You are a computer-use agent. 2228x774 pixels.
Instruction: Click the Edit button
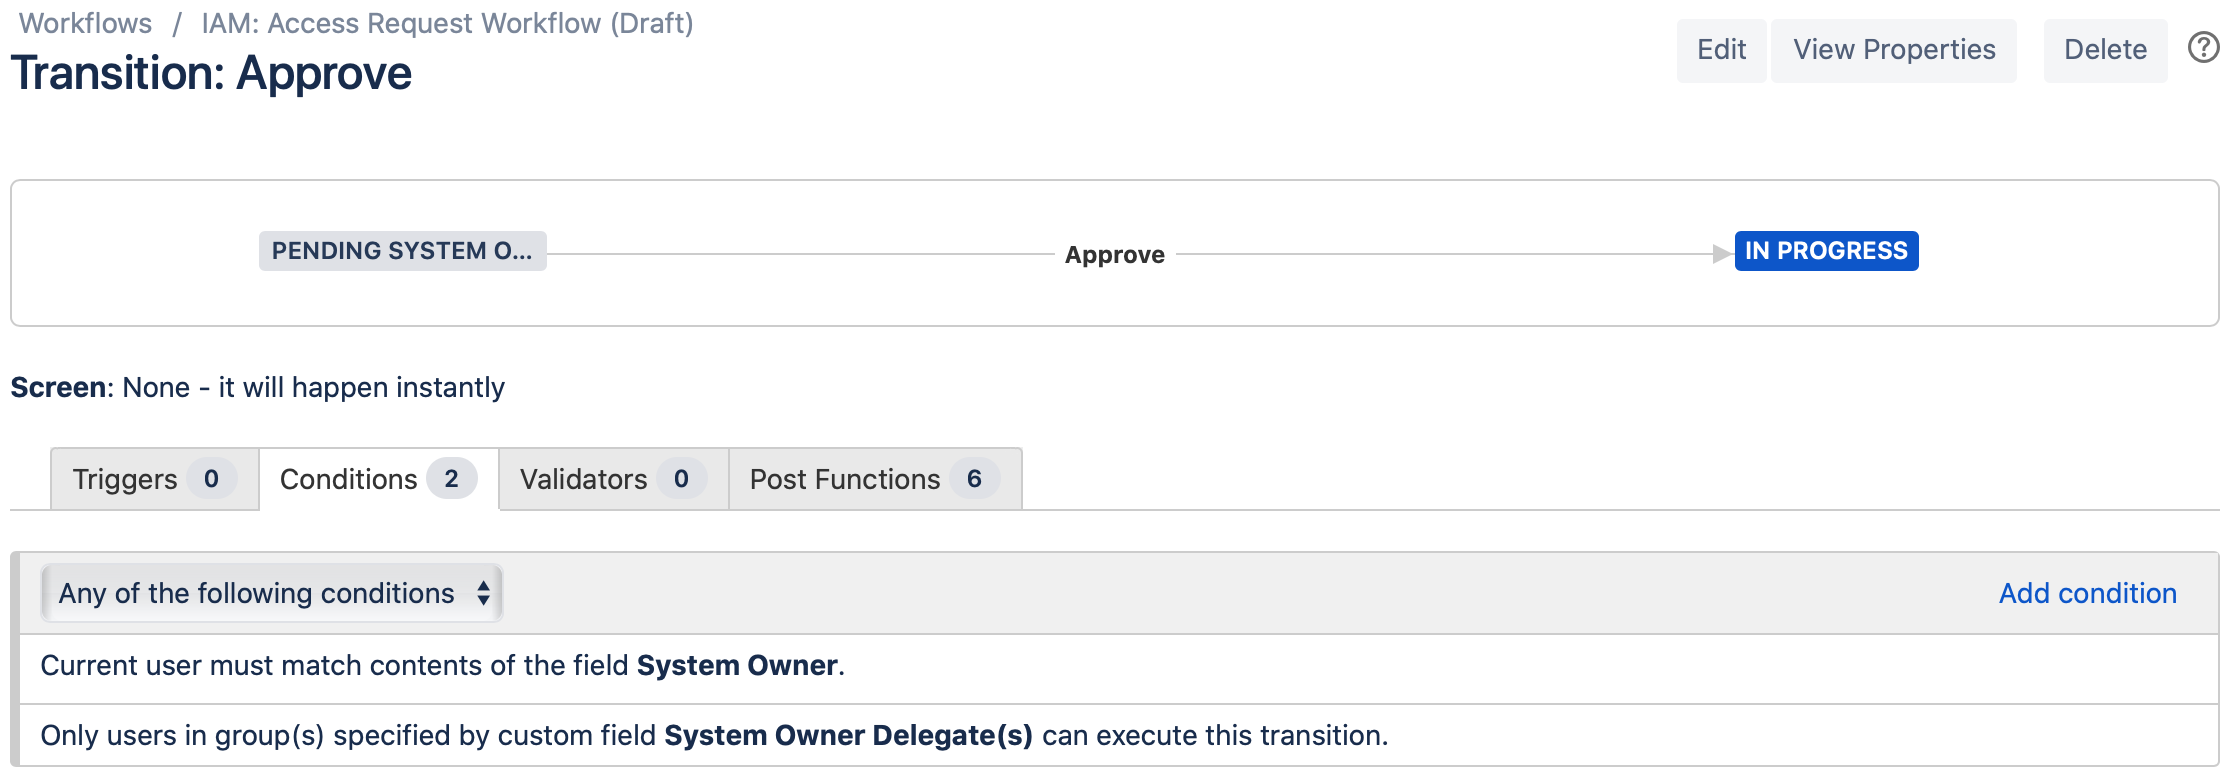(1721, 49)
